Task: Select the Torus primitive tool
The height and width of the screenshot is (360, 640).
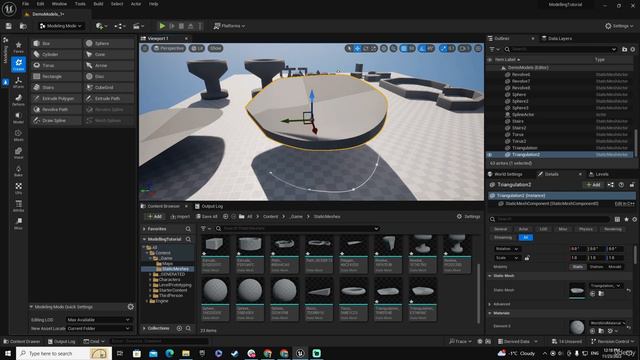Action: 57,65
